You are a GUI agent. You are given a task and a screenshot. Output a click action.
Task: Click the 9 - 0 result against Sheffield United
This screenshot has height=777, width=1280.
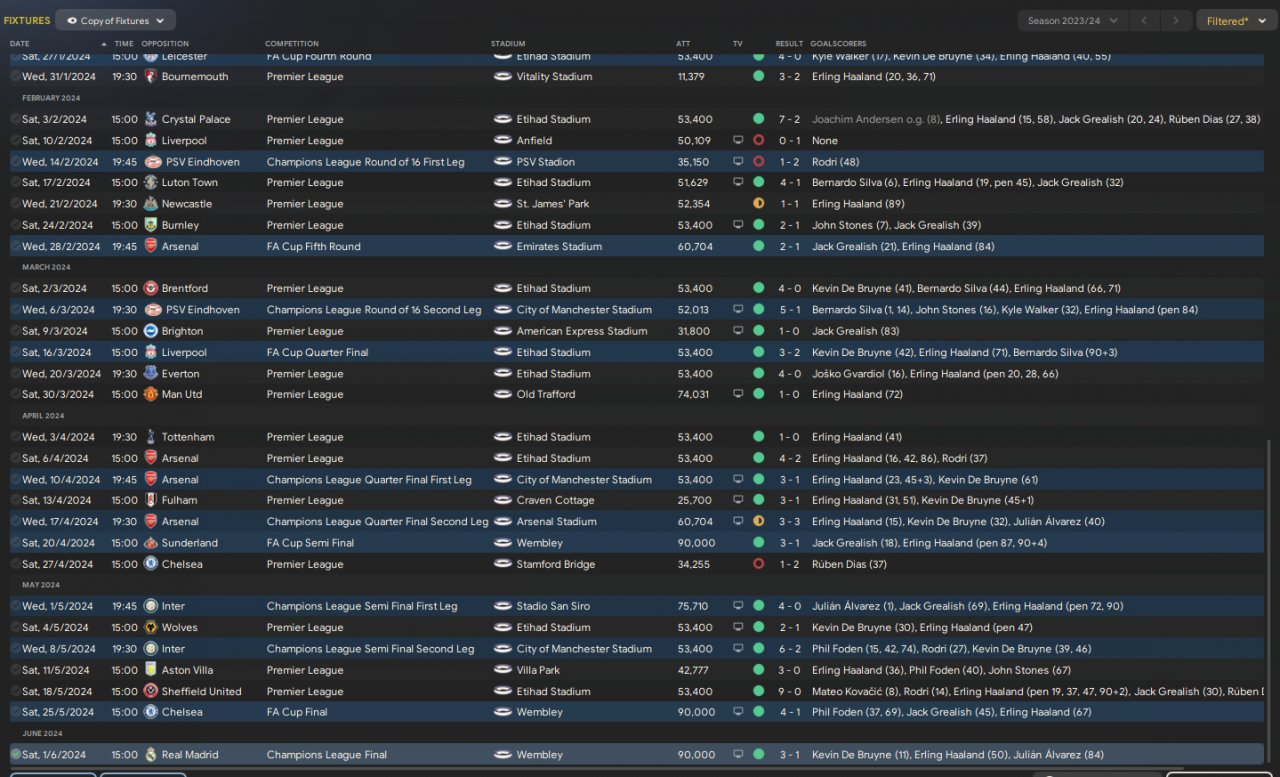tap(789, 691)
